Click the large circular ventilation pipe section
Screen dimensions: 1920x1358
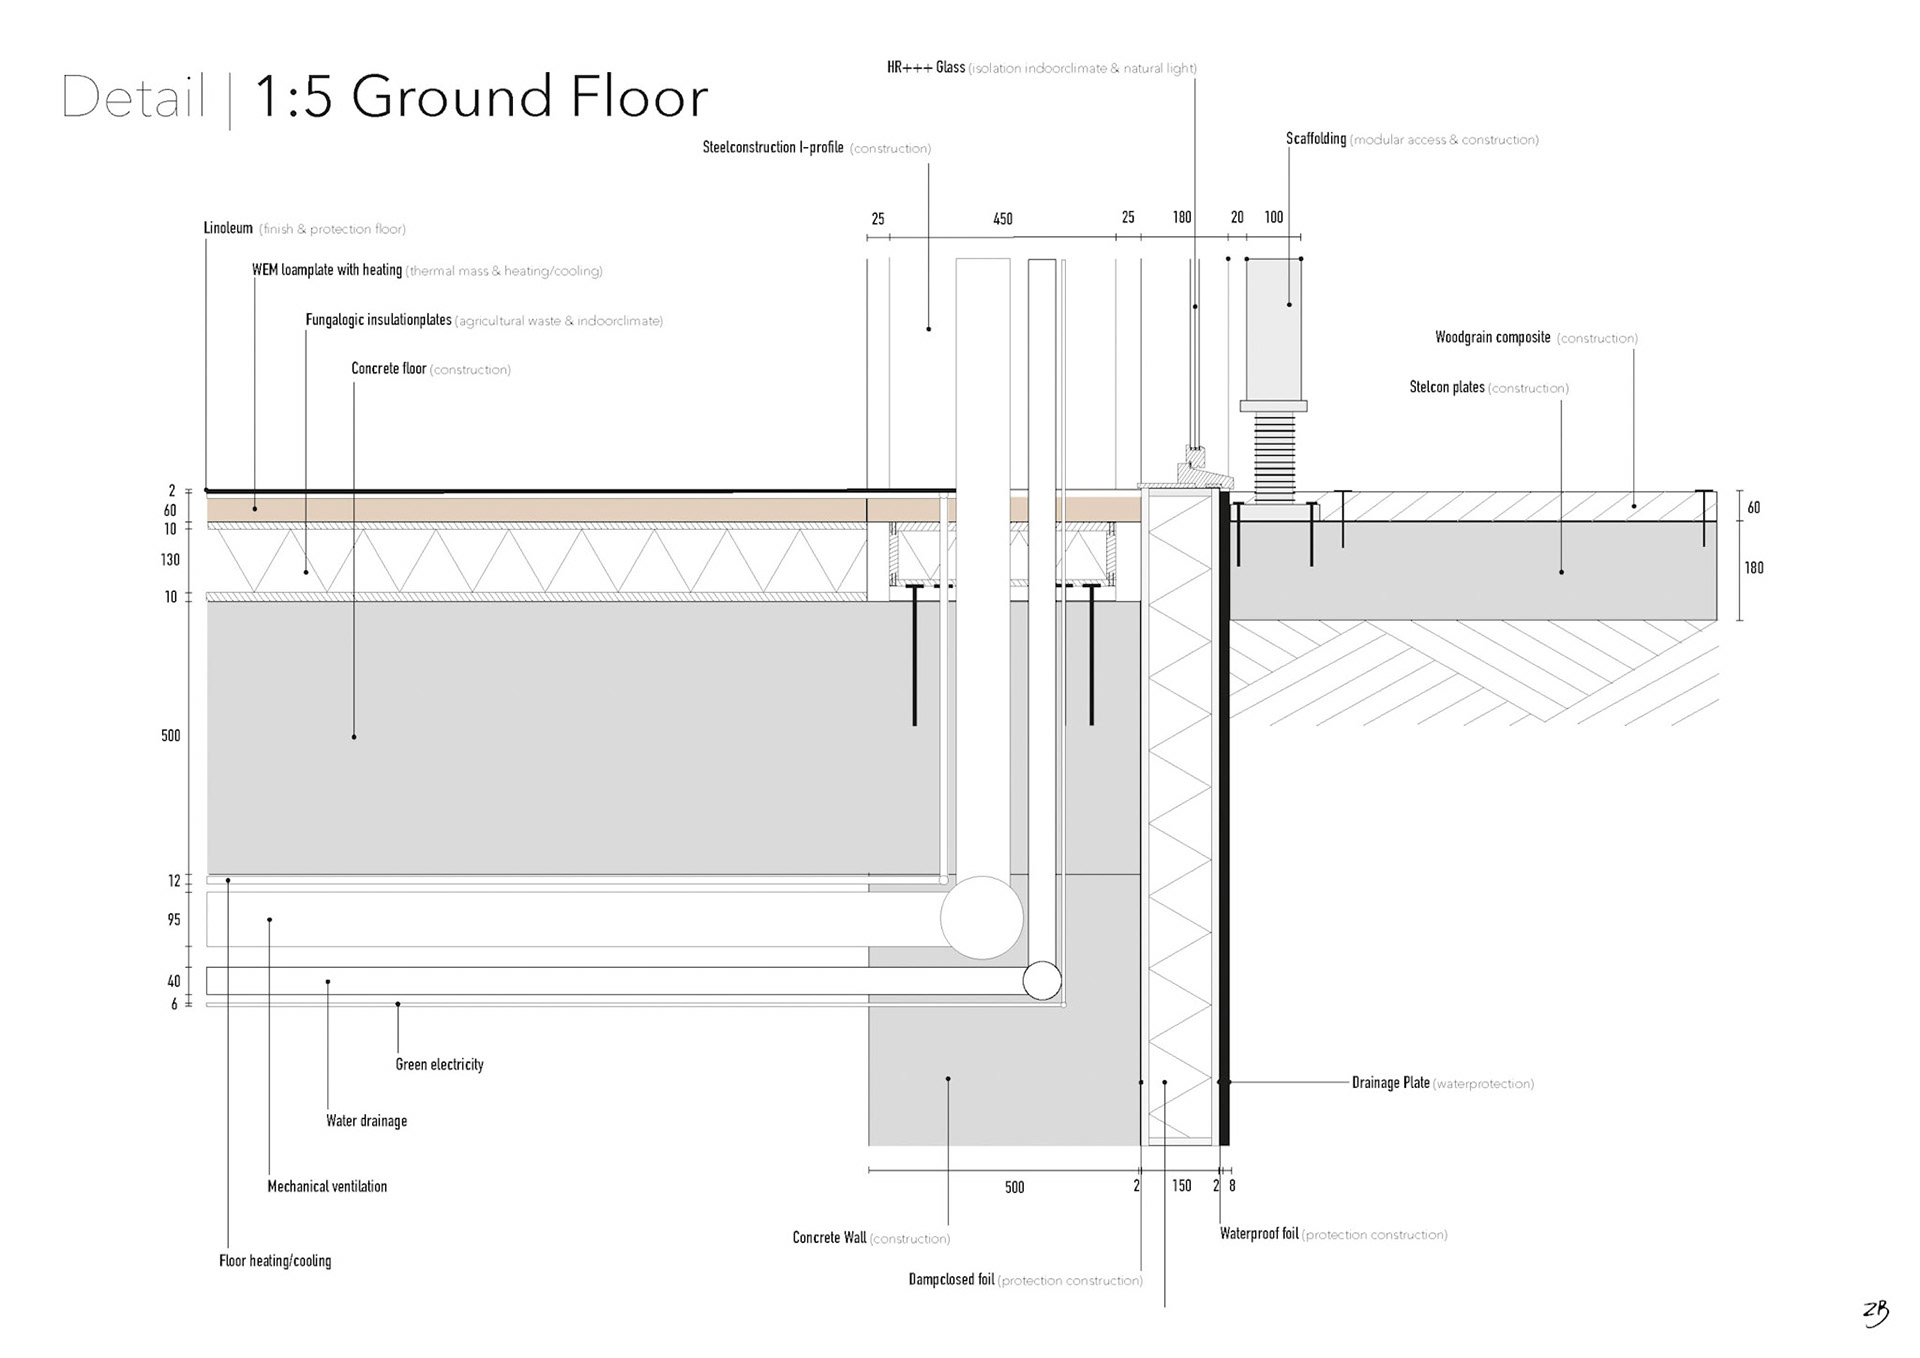[981, 917]
